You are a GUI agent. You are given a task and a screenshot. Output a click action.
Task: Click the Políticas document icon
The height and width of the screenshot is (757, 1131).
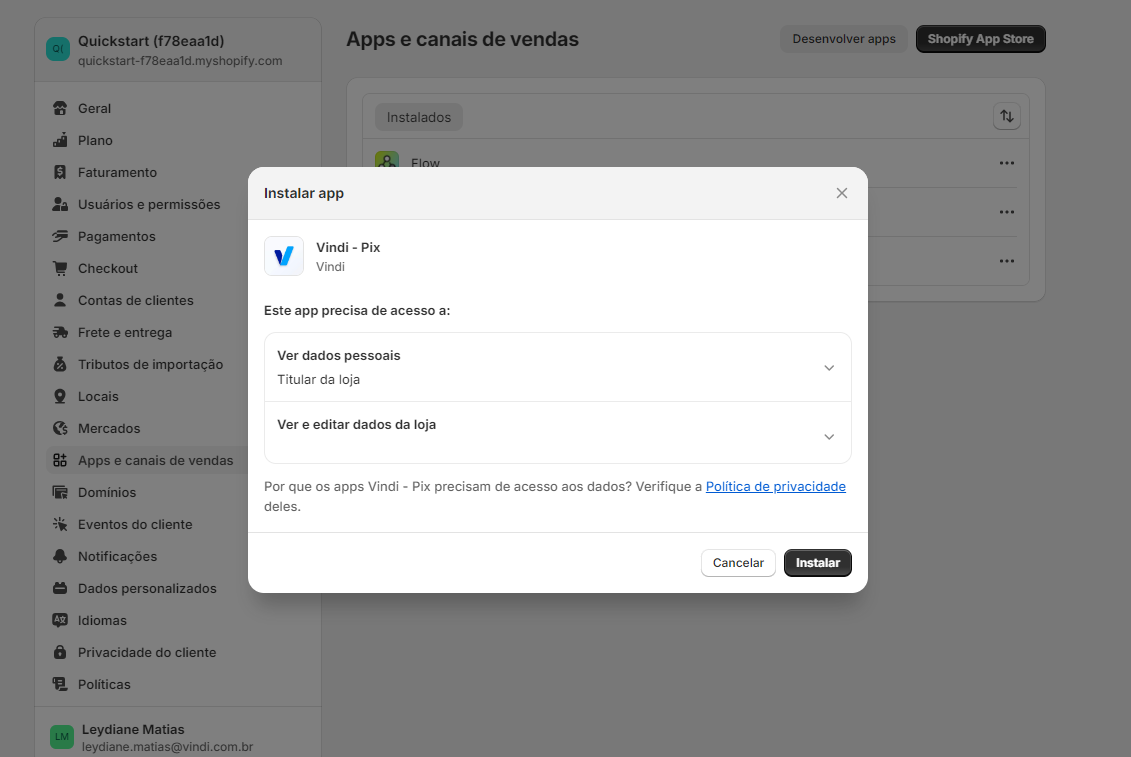coord(60,684)
